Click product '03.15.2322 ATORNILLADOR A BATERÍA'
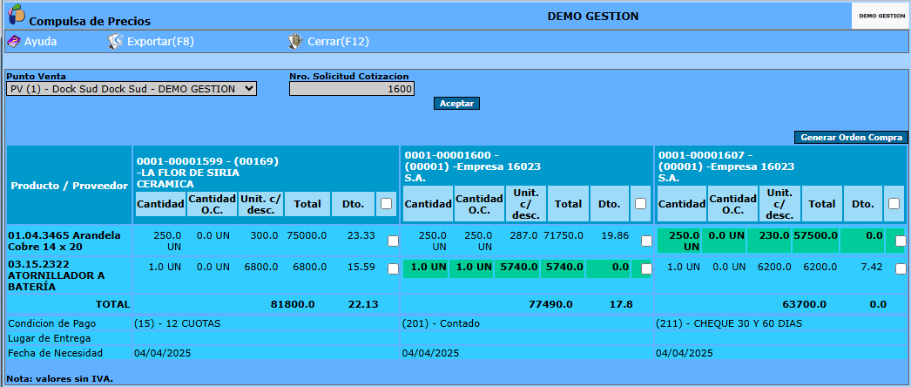Image resolution: width=911 pixels, height=387 pixels. click(56, 276)
